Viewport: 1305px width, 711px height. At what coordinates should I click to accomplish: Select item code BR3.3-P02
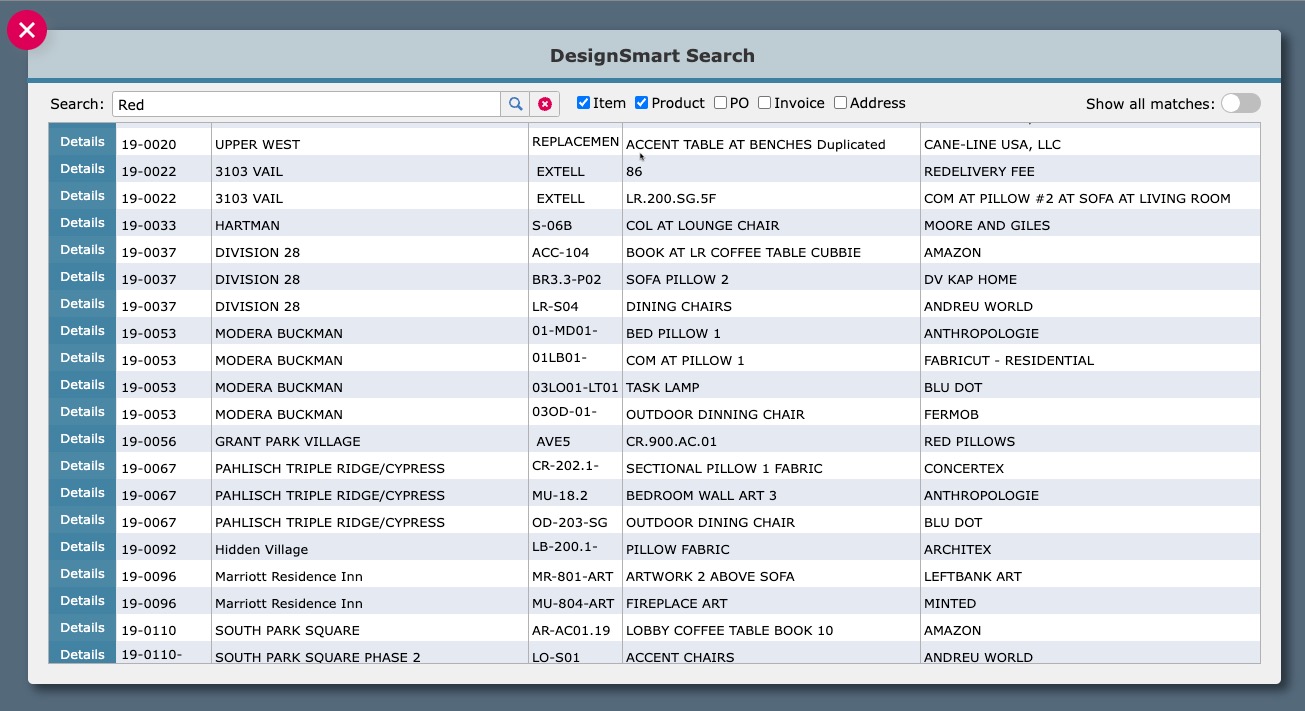567,279
